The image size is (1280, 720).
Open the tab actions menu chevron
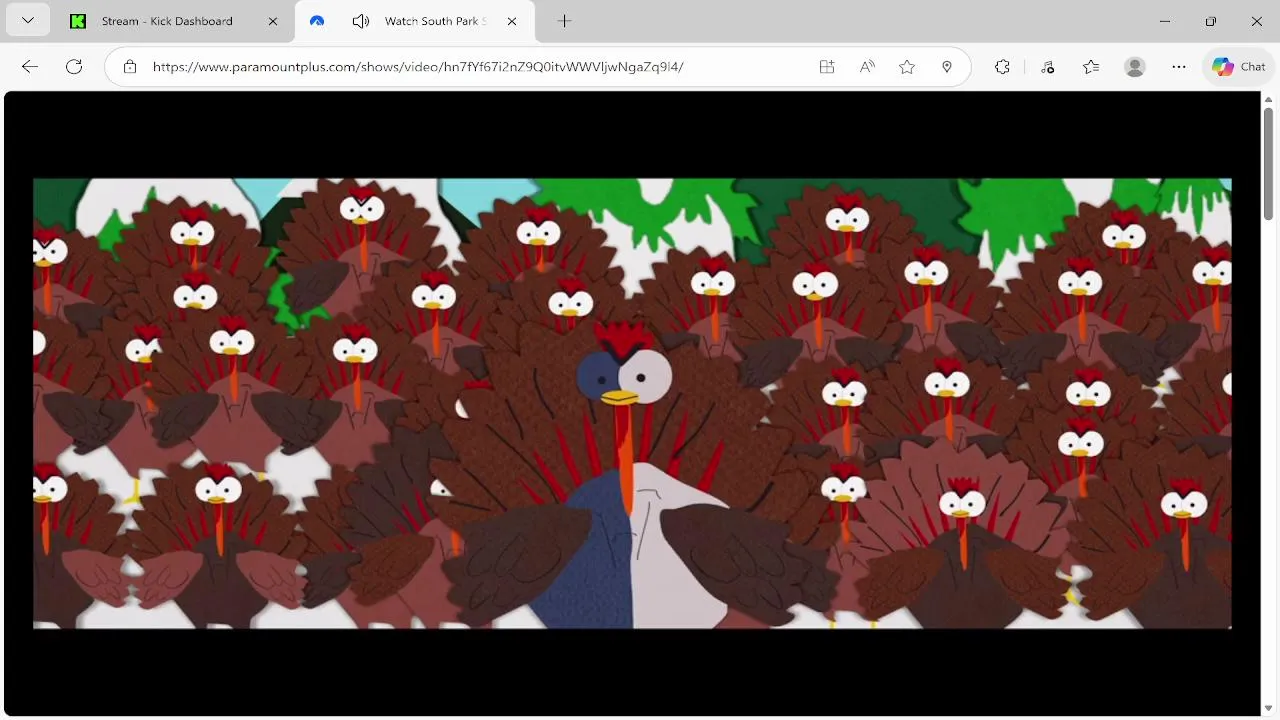click(x=27, y=20)
